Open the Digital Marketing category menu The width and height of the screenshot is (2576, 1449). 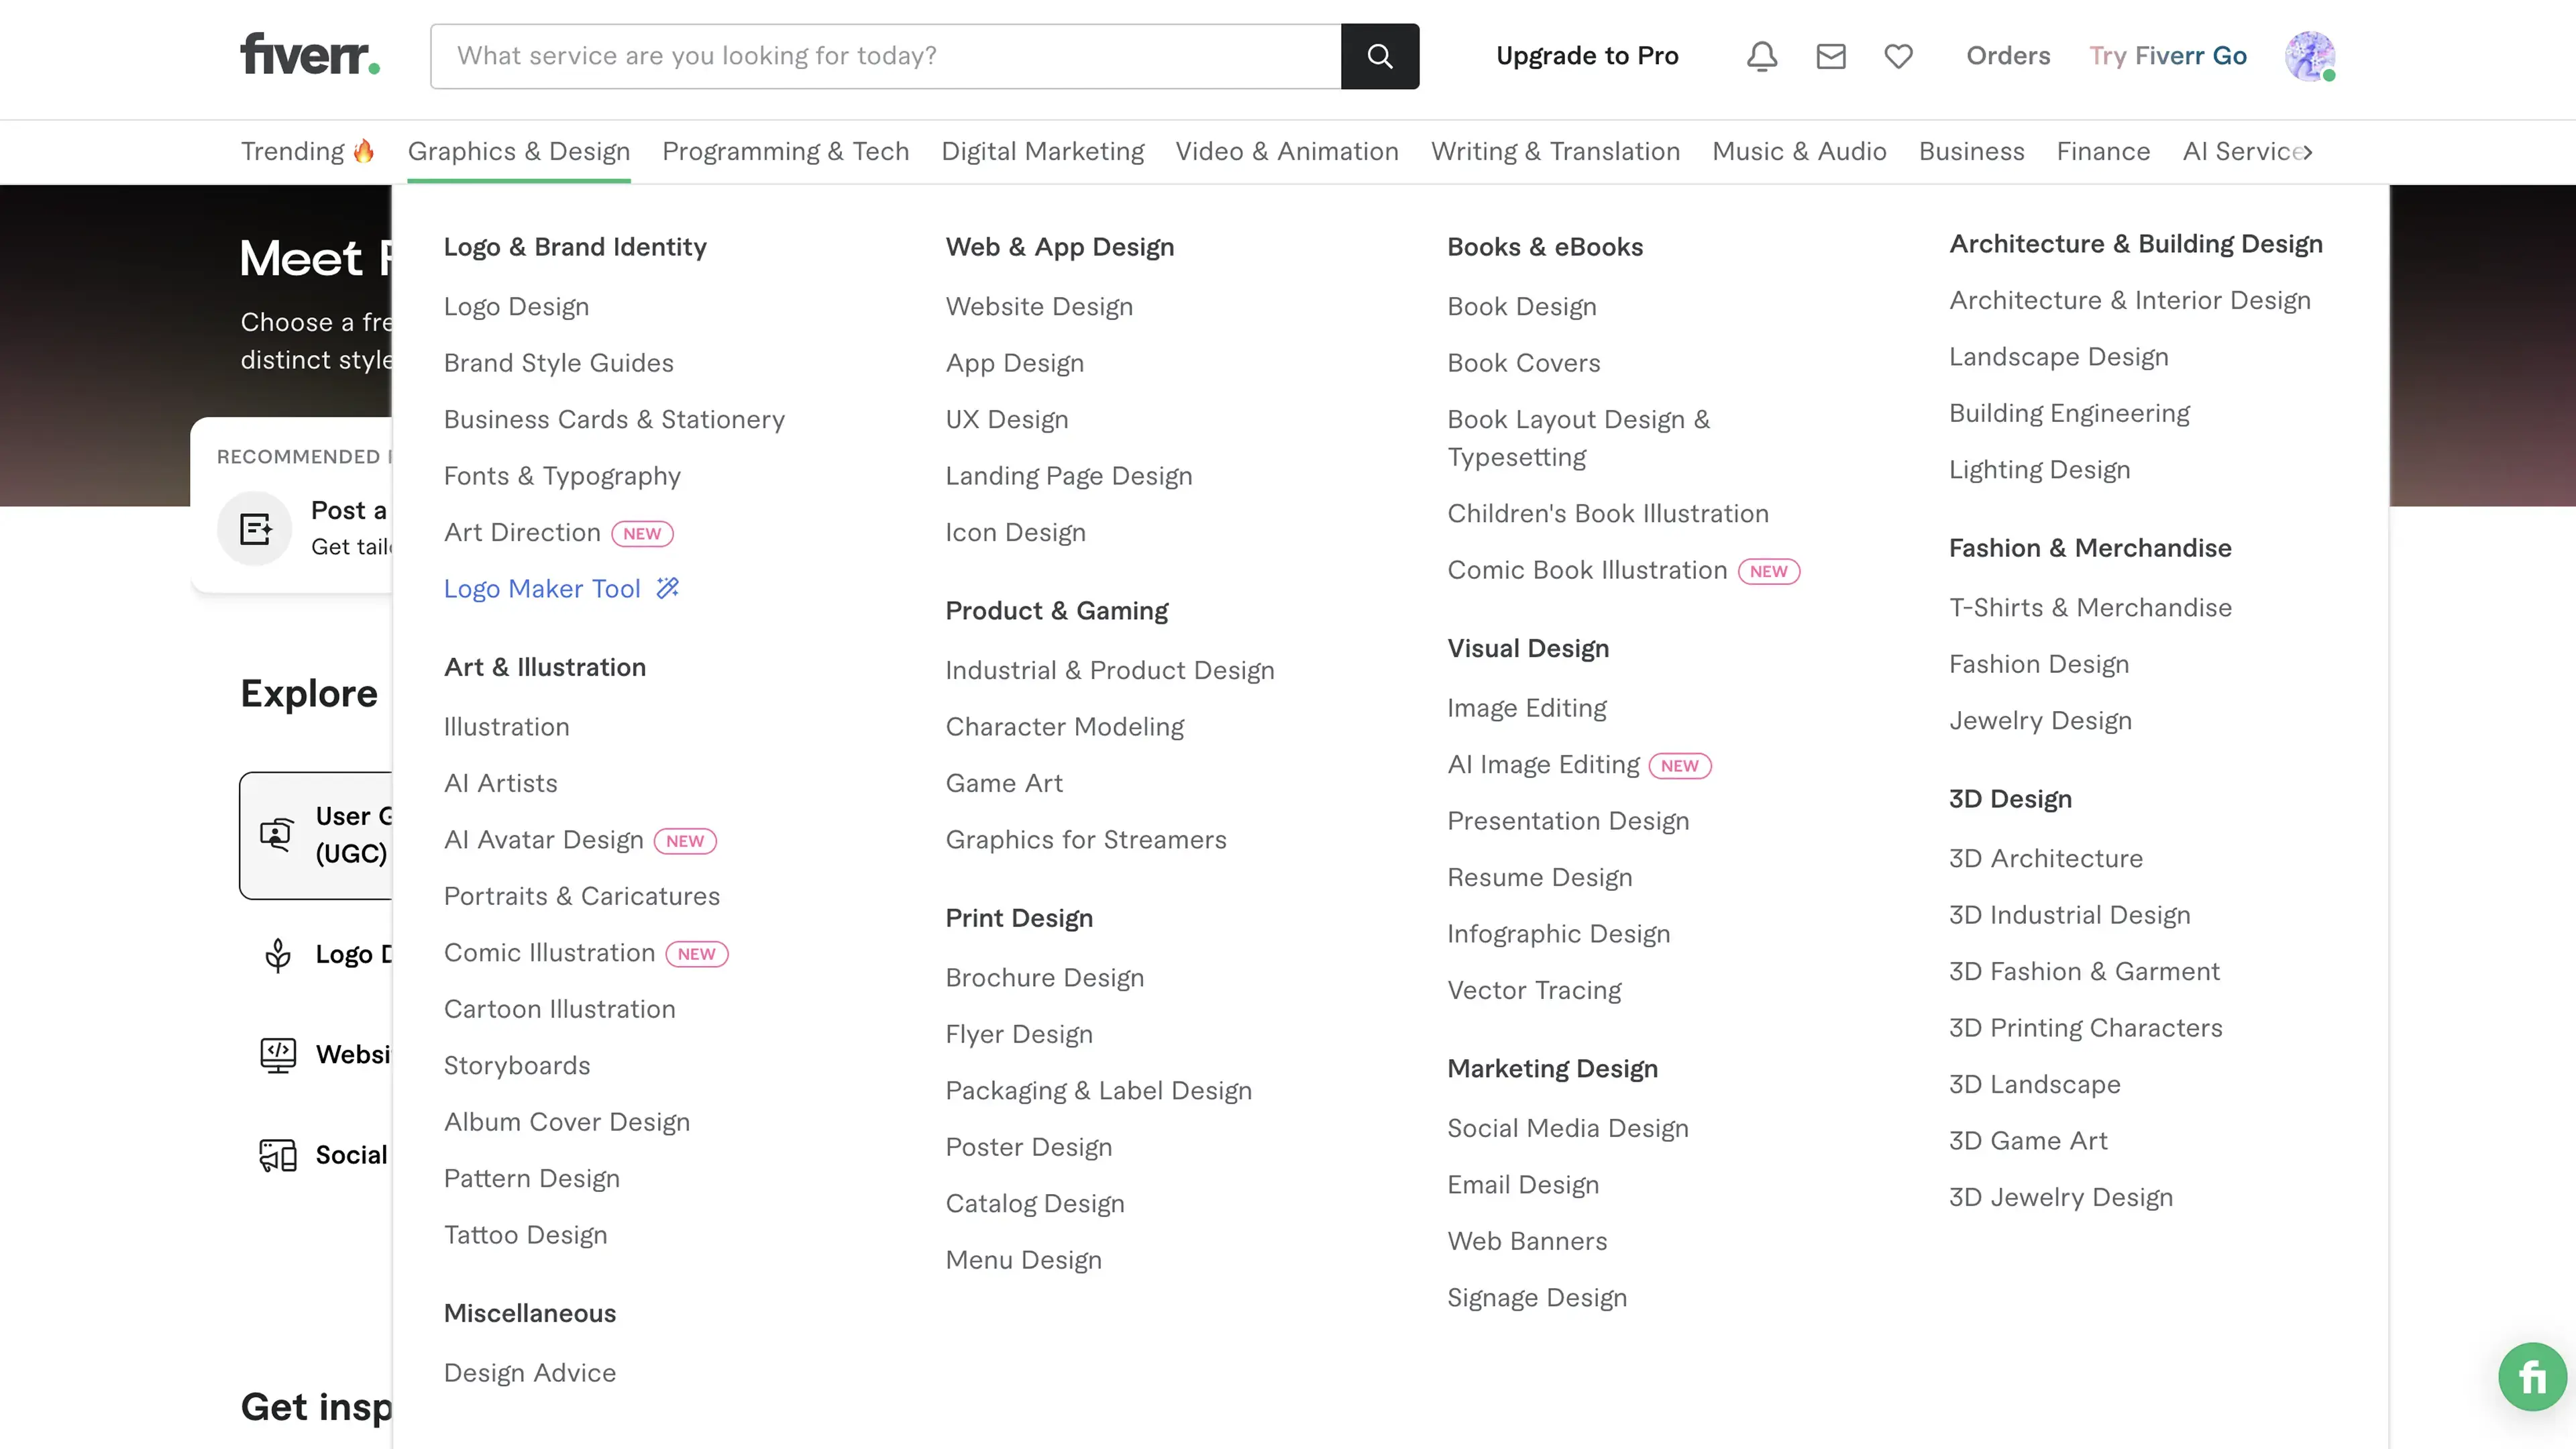[x=1042, y=151]
